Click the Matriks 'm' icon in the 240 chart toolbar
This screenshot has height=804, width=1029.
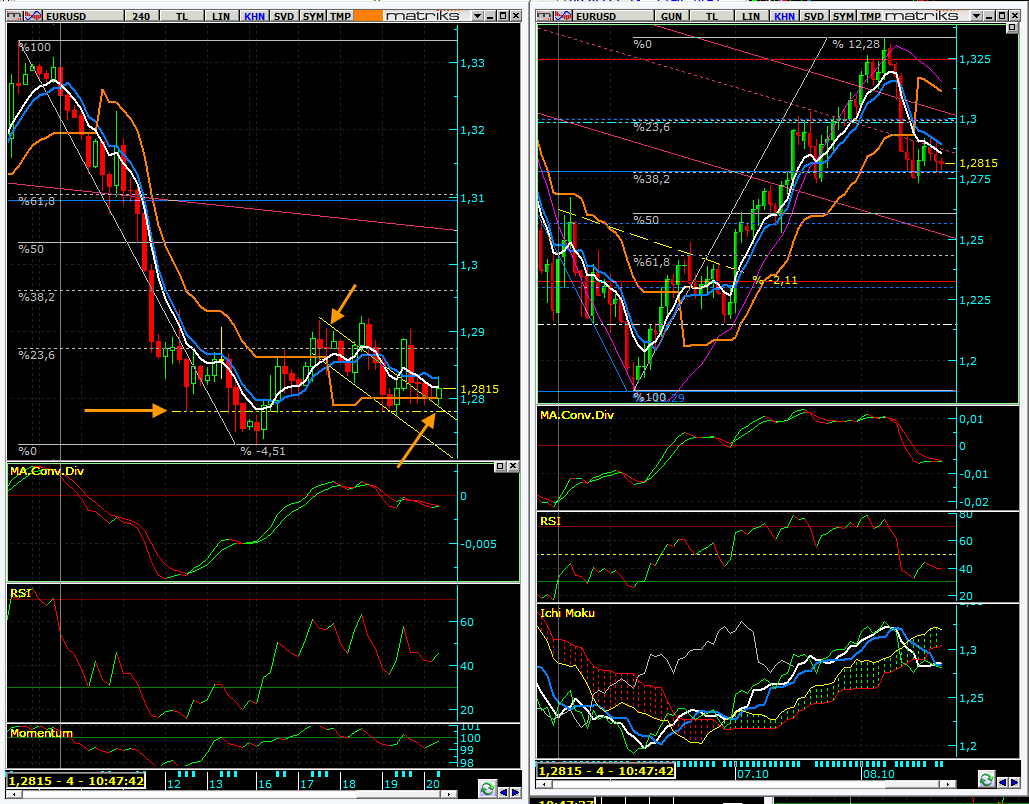coord(15,17)
